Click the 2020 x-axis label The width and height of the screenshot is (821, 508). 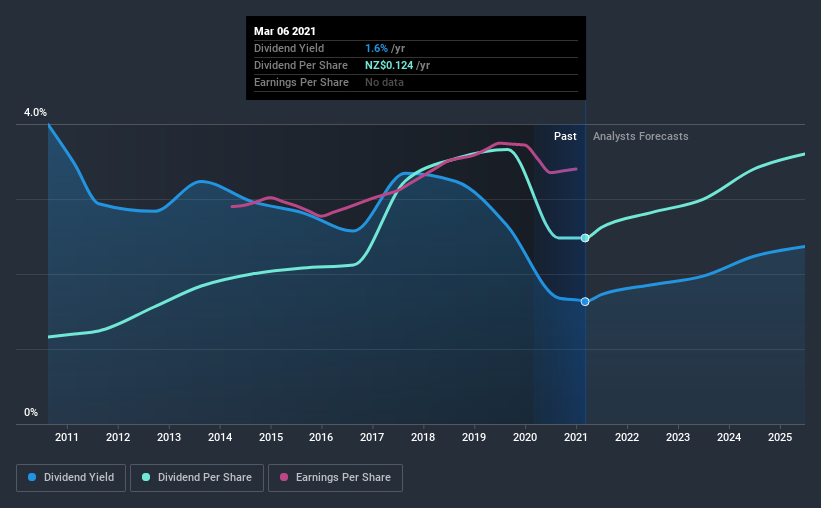tap(525, 437)
